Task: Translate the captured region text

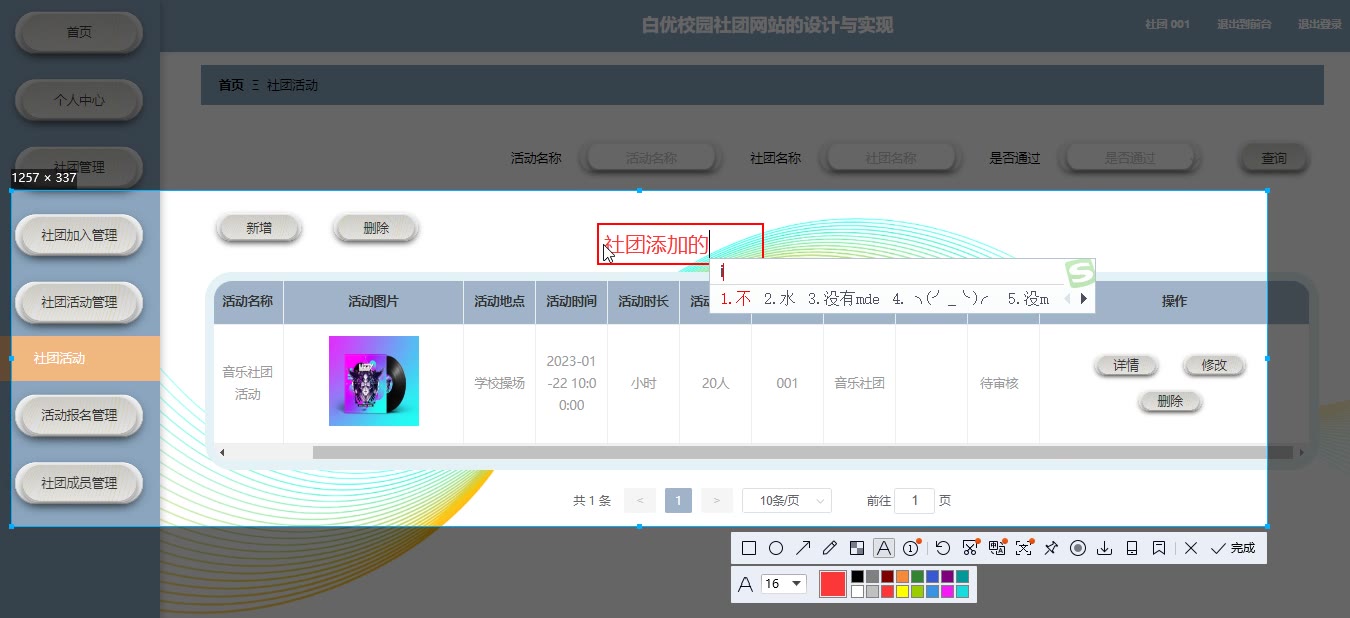Action: (x=997, y=548)
